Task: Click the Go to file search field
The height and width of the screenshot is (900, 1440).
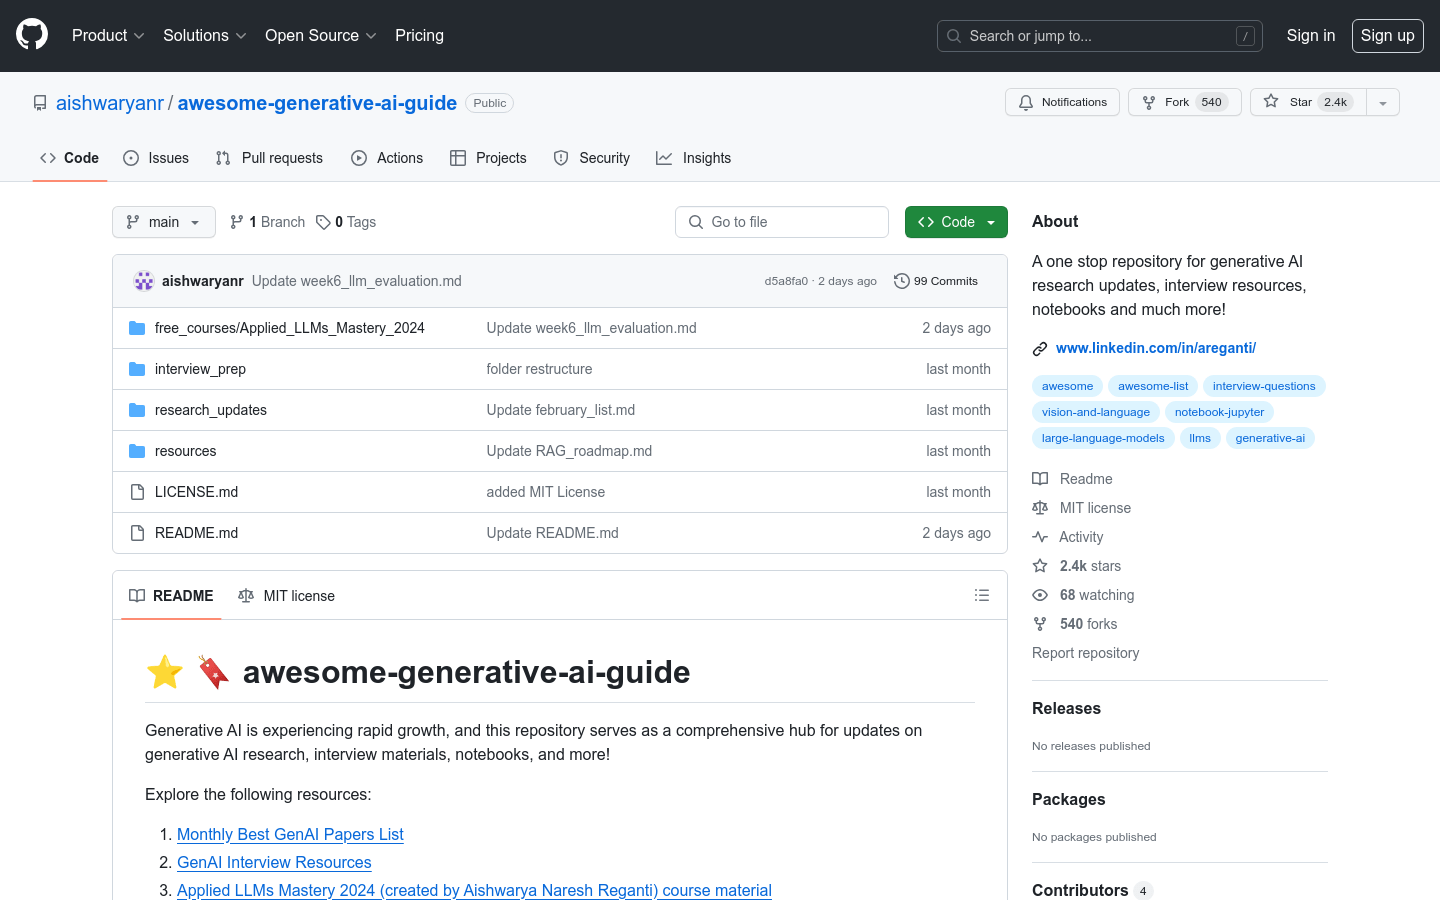Action: click(781, 221)
